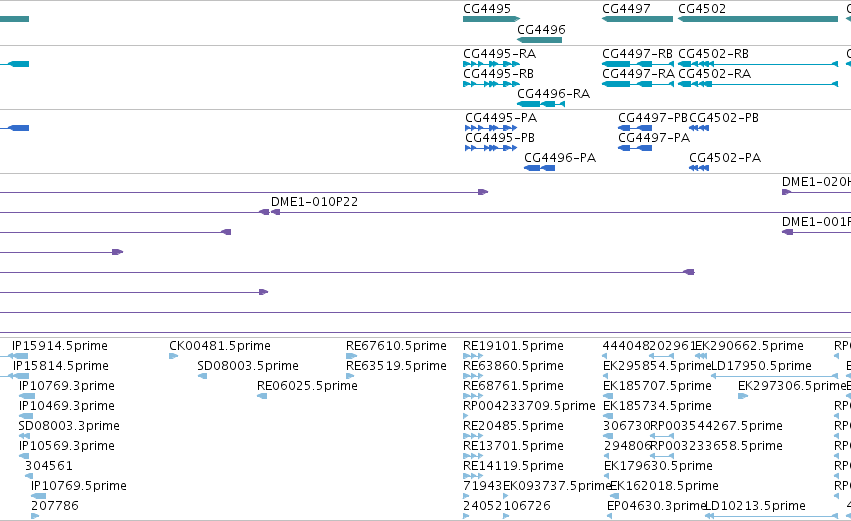Click EST RE63860.5prime
This screenshot has width=851, height=521.
tap(513, 366)
